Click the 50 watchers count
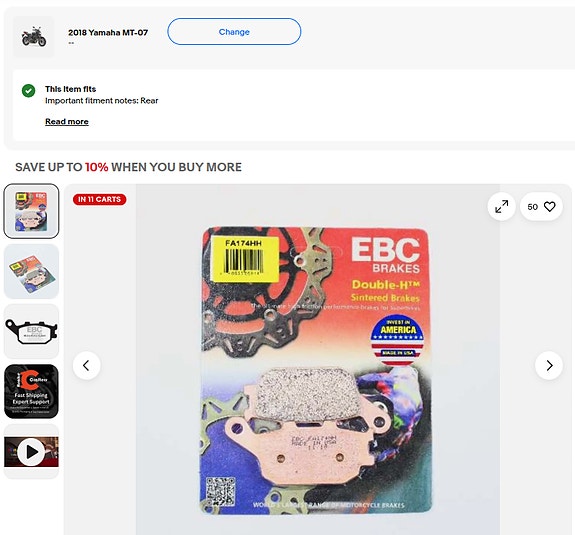 tap(532, 207)
